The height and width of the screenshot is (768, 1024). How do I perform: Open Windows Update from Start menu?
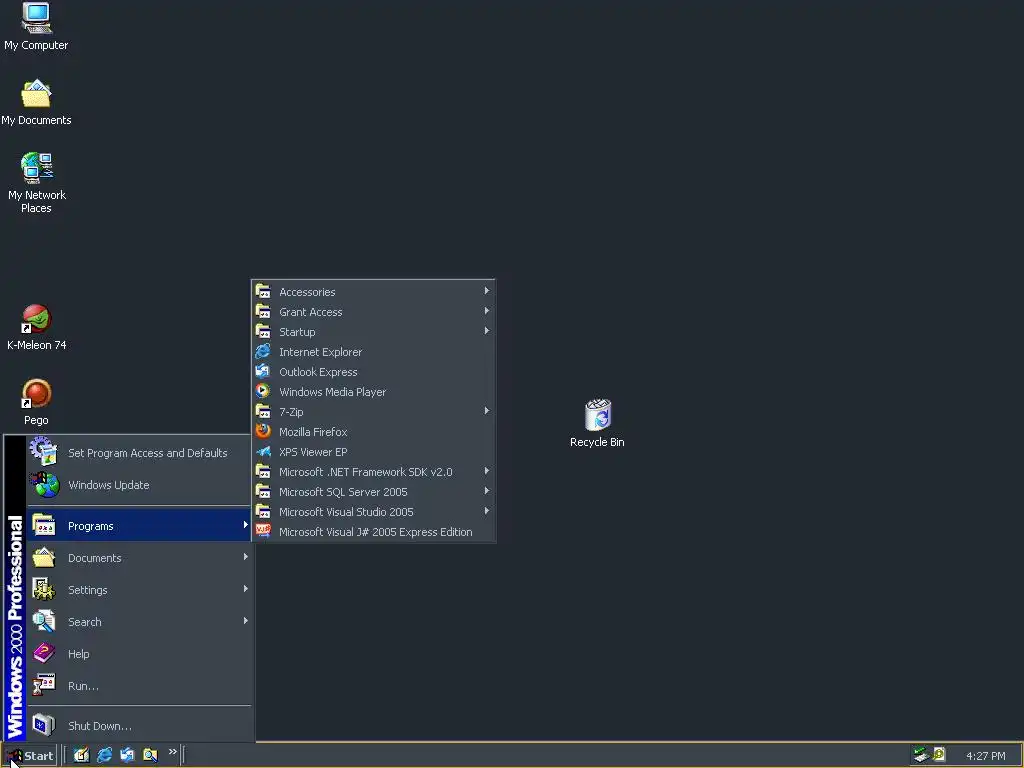pyautogui.click(x=139, y=485)
